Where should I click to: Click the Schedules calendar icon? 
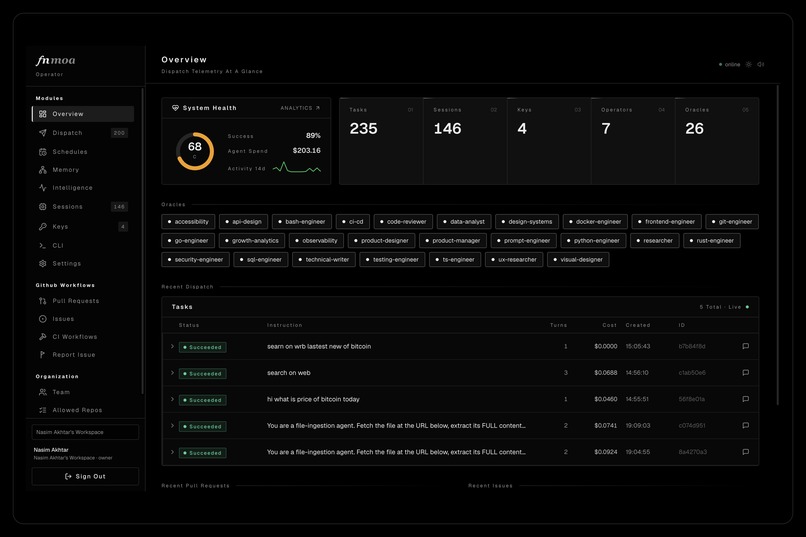click(x=43, y=152)
